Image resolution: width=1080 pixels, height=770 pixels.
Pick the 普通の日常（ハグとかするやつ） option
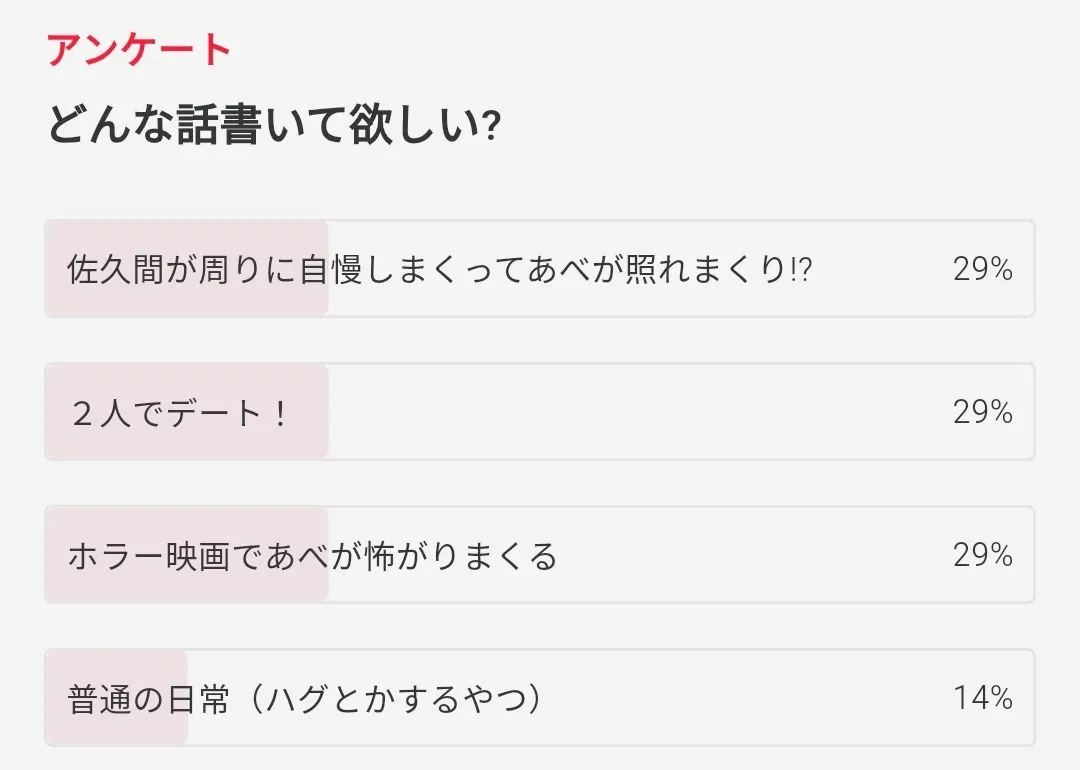point(305,698)
